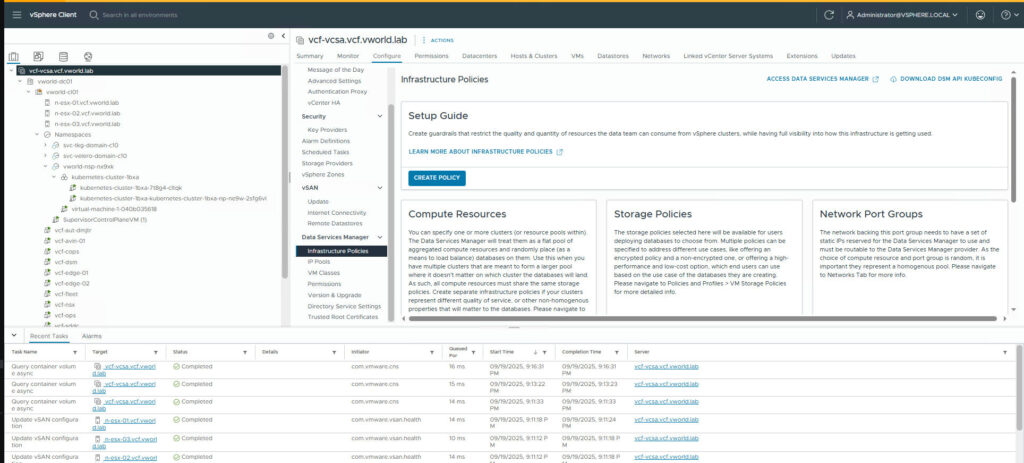Expand the svc-tkg-domain-c10 namespace node
The width and height of the screenshot is (1024, 463).
pyautogui.click(x=46, y=145)
